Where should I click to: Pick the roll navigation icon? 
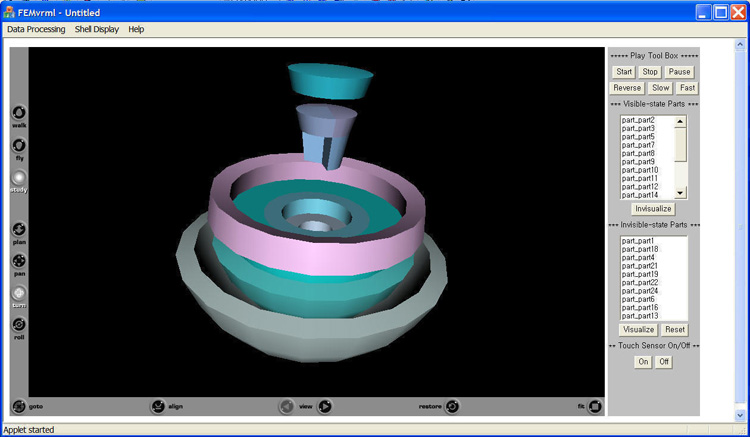[19, 325]
